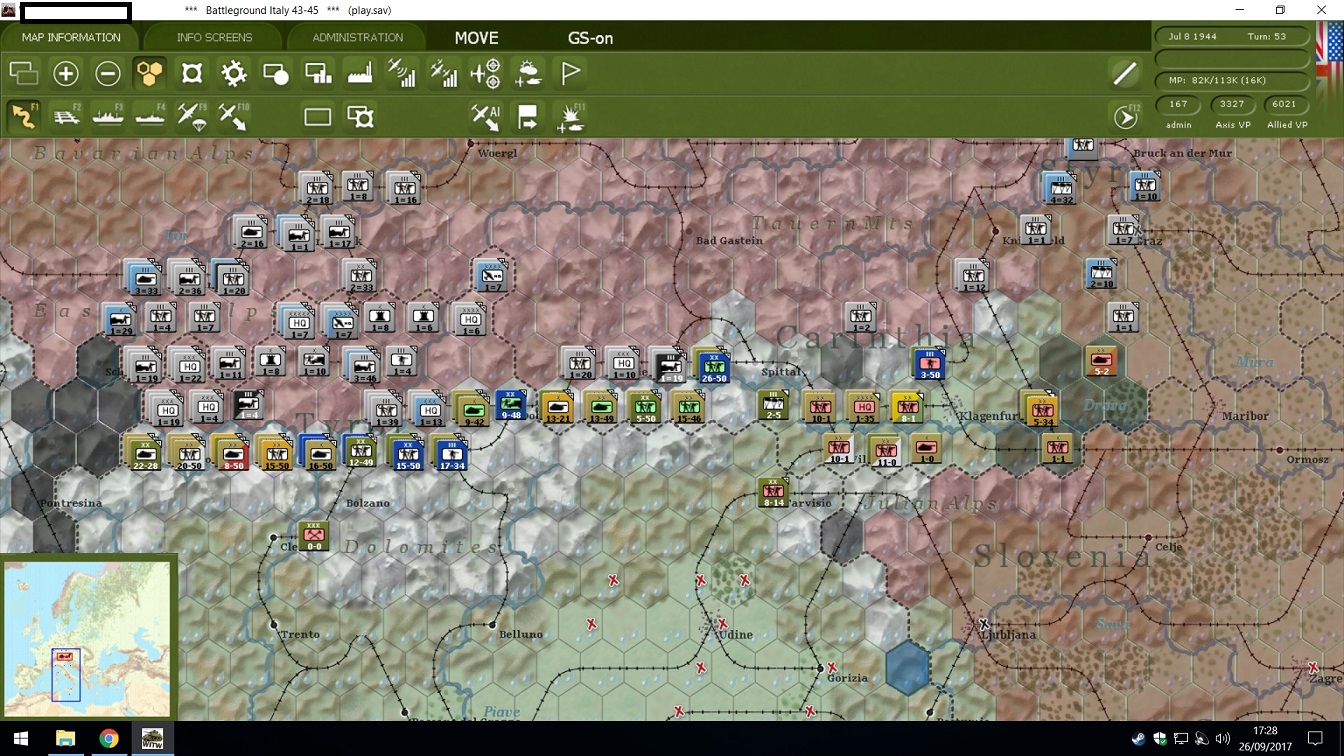Click the second plane-with-bars icon
This screenshot has height=756, width=1344.
(x=444, y=73)
